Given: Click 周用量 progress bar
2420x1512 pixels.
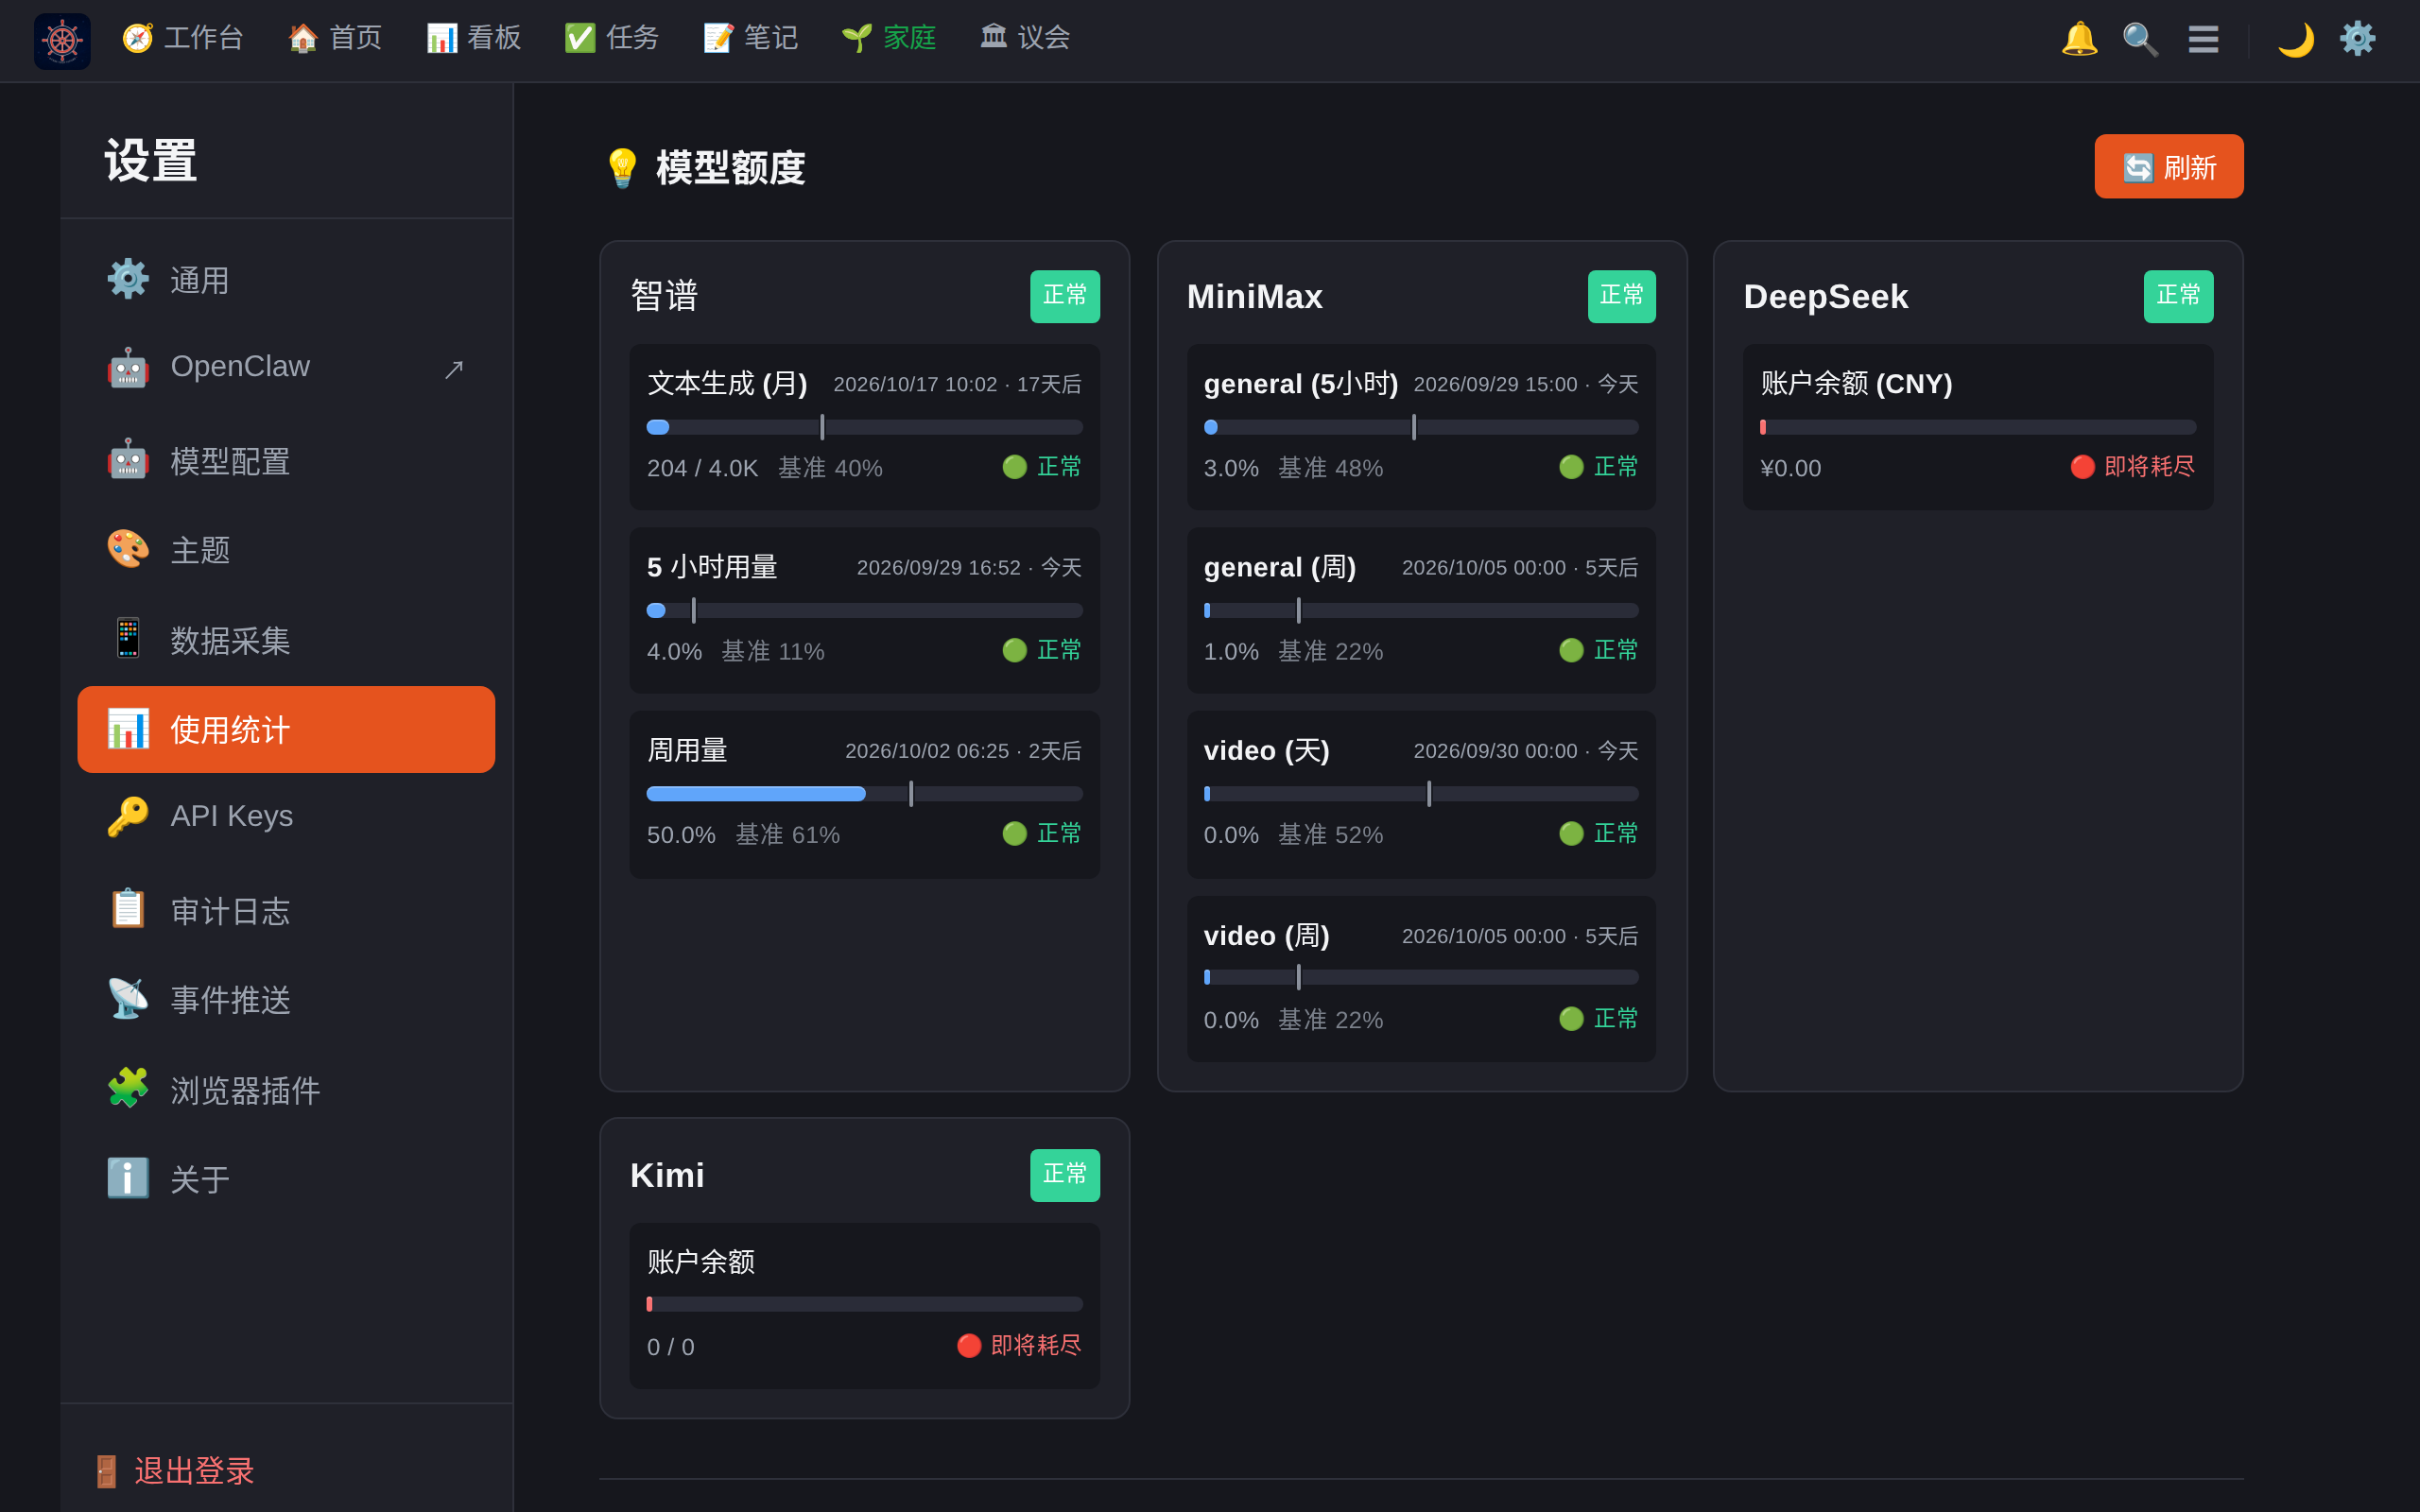Looking at the screenshot, I should 864,794.
